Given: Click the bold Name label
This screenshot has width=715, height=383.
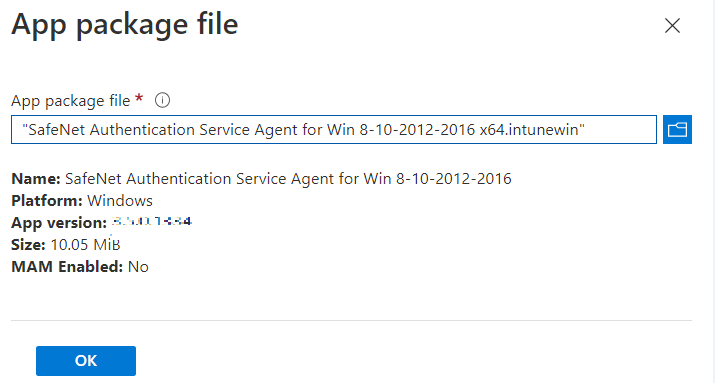Looking at the screenshot, I should [x=36, y=179].
